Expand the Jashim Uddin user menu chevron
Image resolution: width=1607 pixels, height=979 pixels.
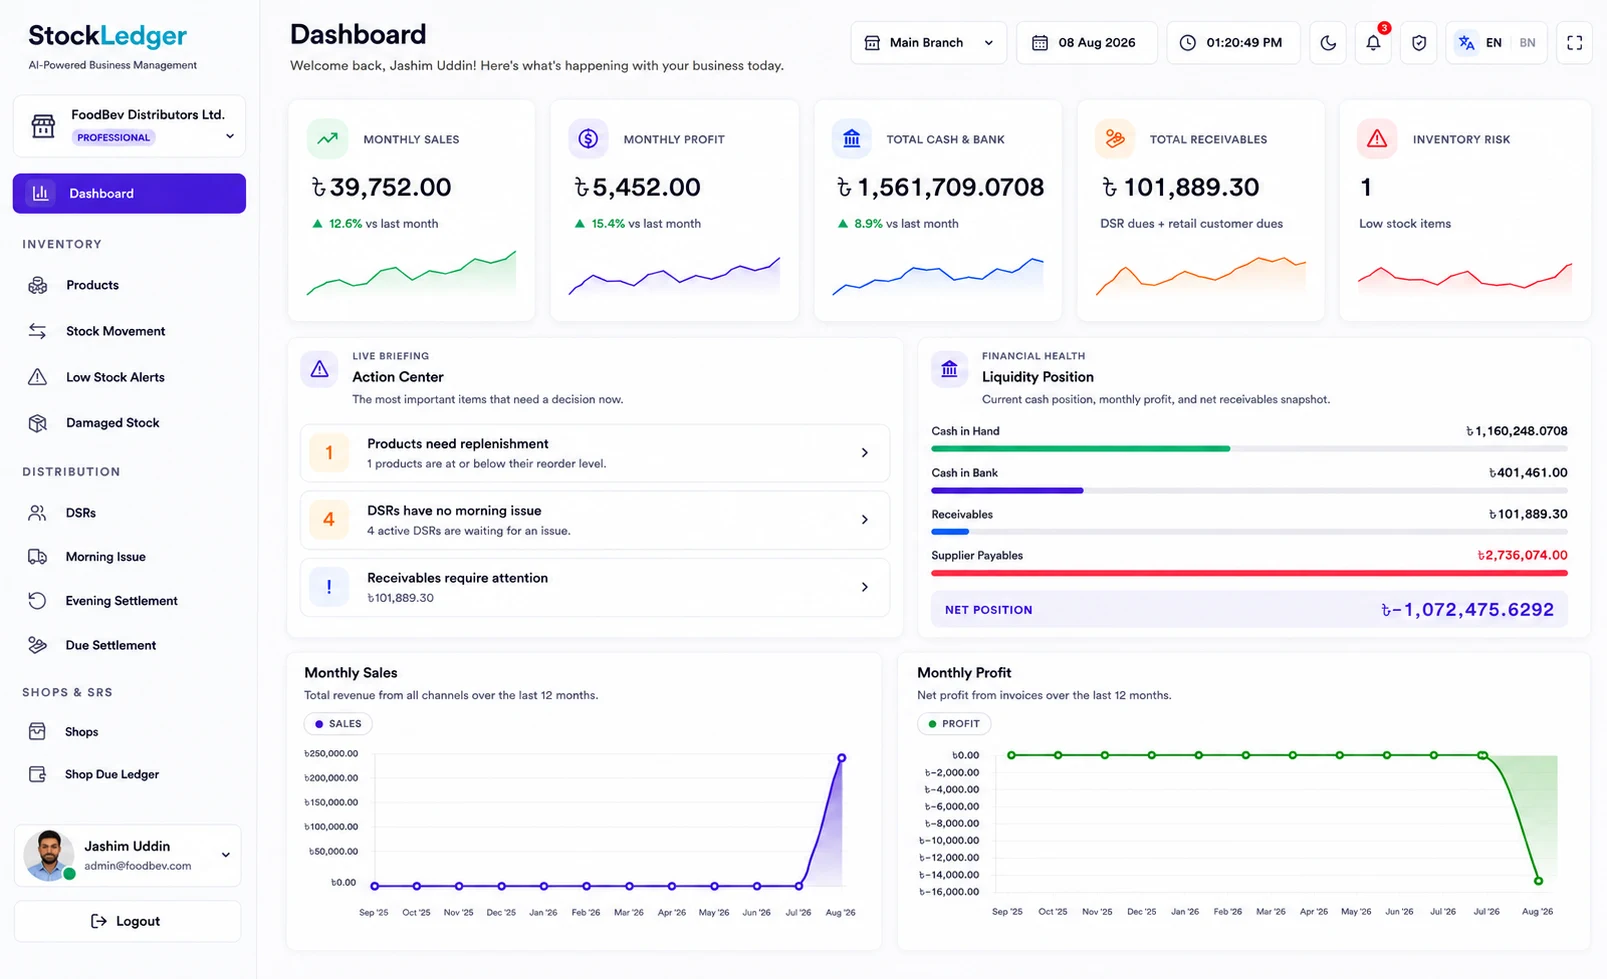pos(226,855)
